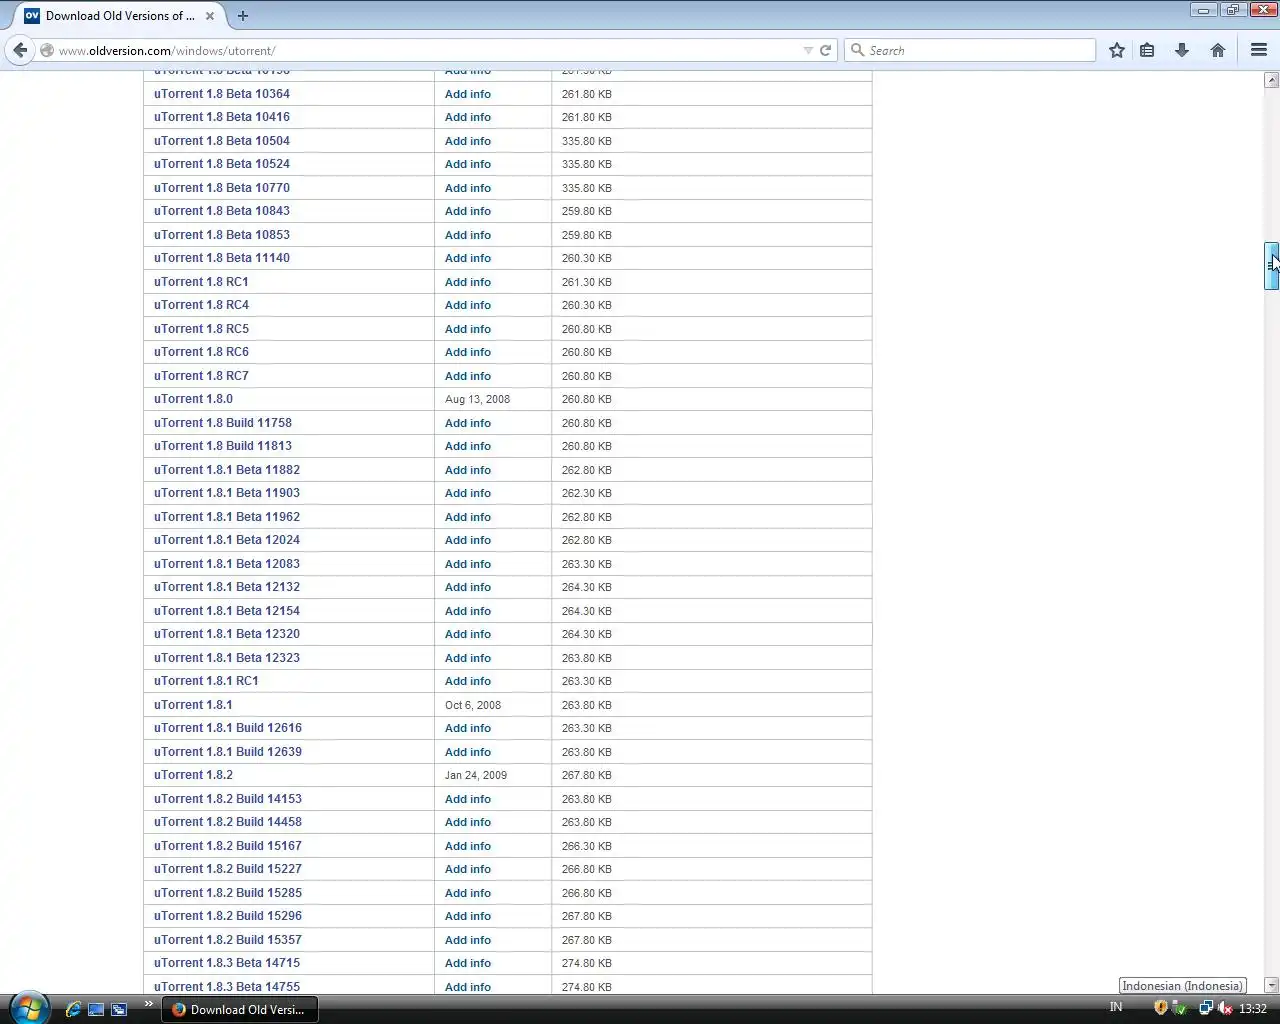
Task: Open the bookmarks list icon
Action: tap(1147, 50)
